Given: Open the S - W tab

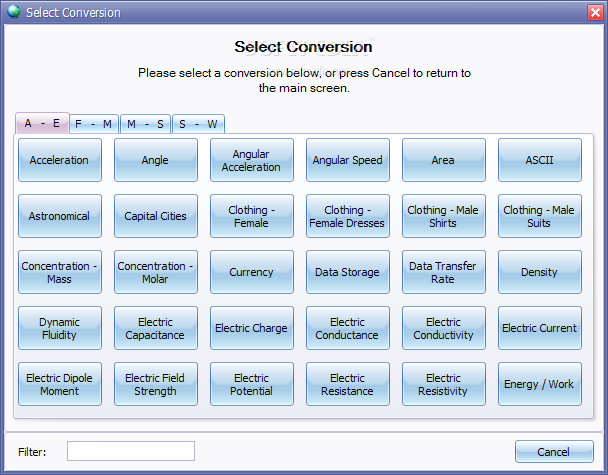Looking at the screenshot, I should [197, 124].
